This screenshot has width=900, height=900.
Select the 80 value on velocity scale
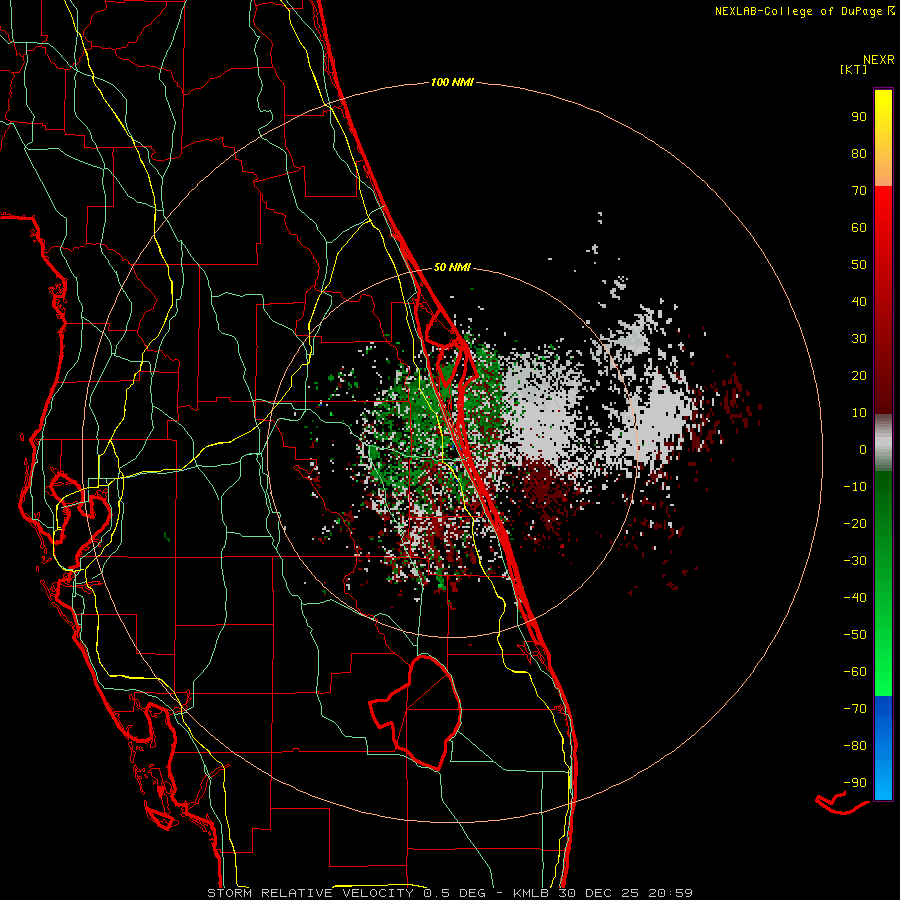(859, 153)
